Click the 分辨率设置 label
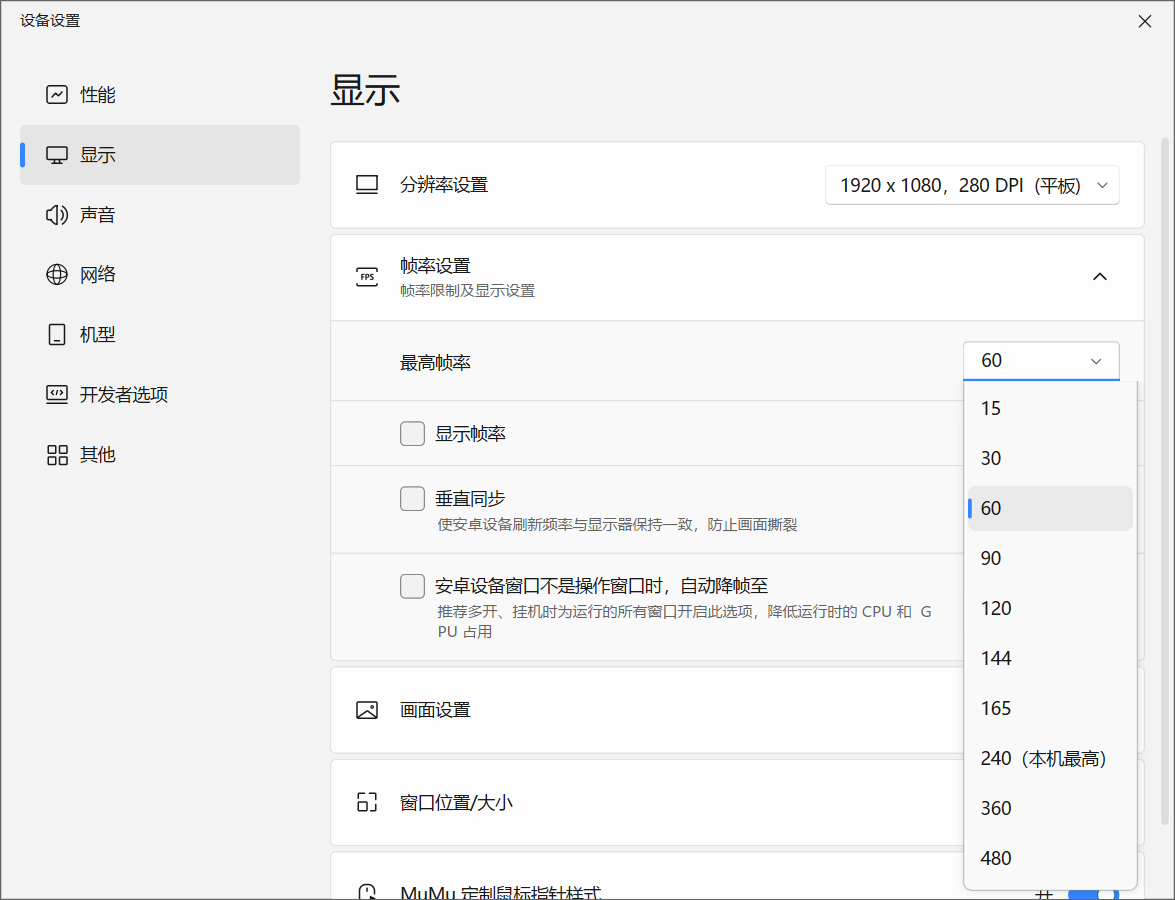The width and height of the screenshot is (1175, 900). click(444, 185)
